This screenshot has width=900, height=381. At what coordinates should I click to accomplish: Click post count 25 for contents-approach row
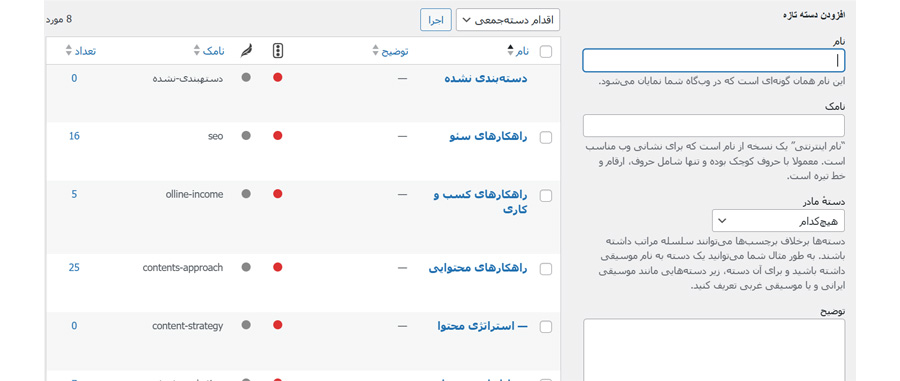click(74, 267)
